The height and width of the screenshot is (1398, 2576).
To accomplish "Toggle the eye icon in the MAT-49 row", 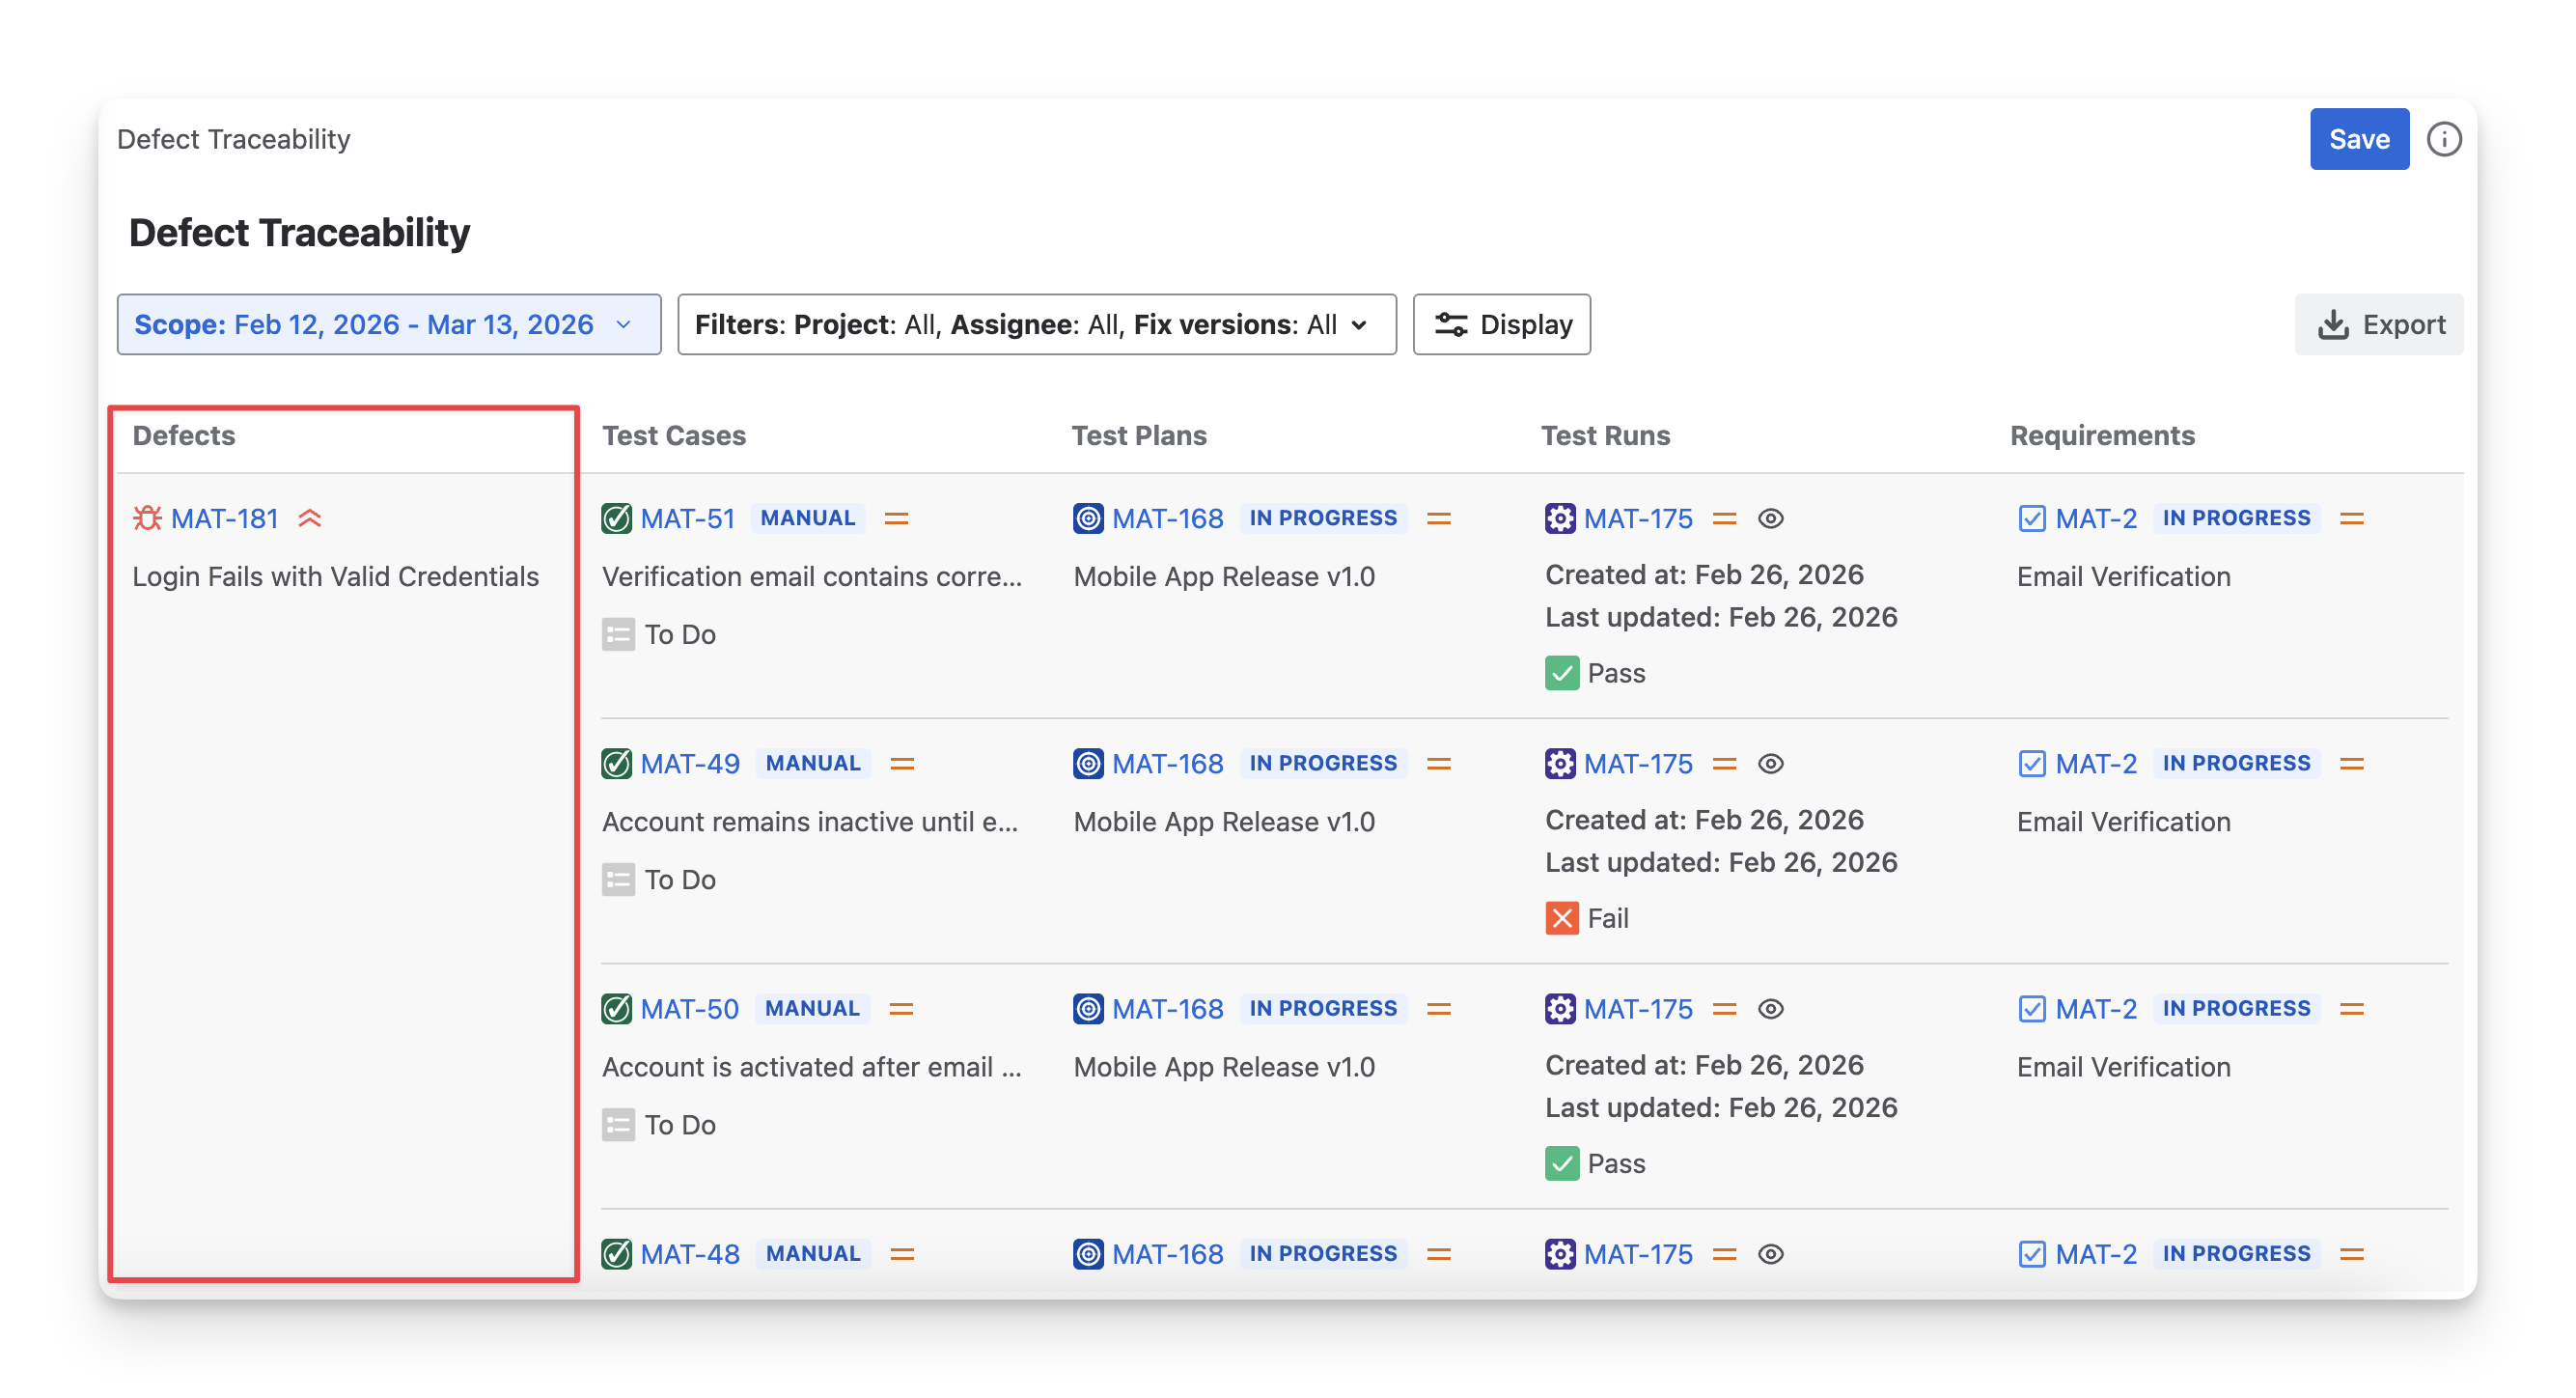I will pyautogui.click(x=1771, y=763).
